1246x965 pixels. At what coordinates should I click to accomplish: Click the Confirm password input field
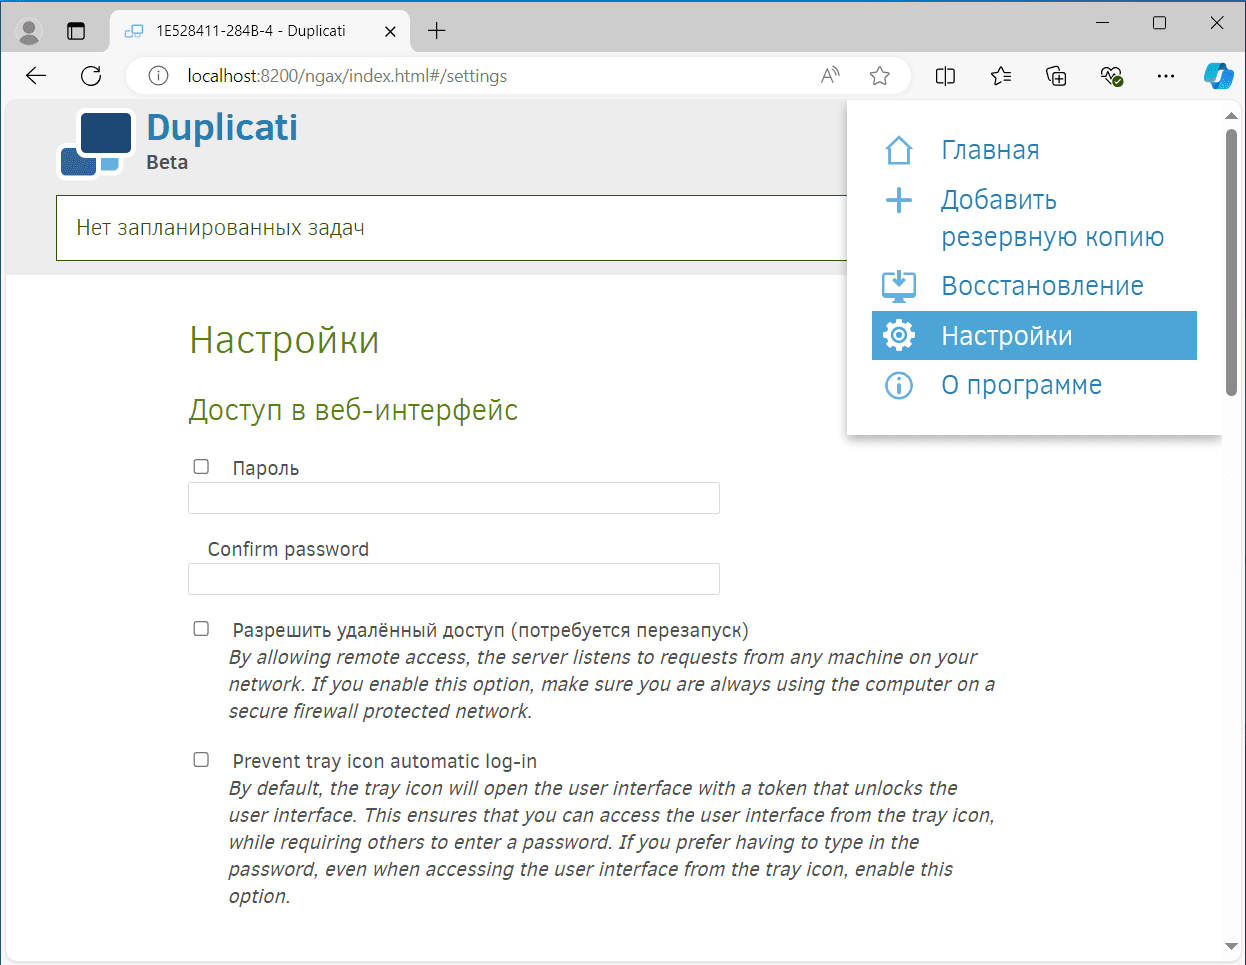coord(454,579)
